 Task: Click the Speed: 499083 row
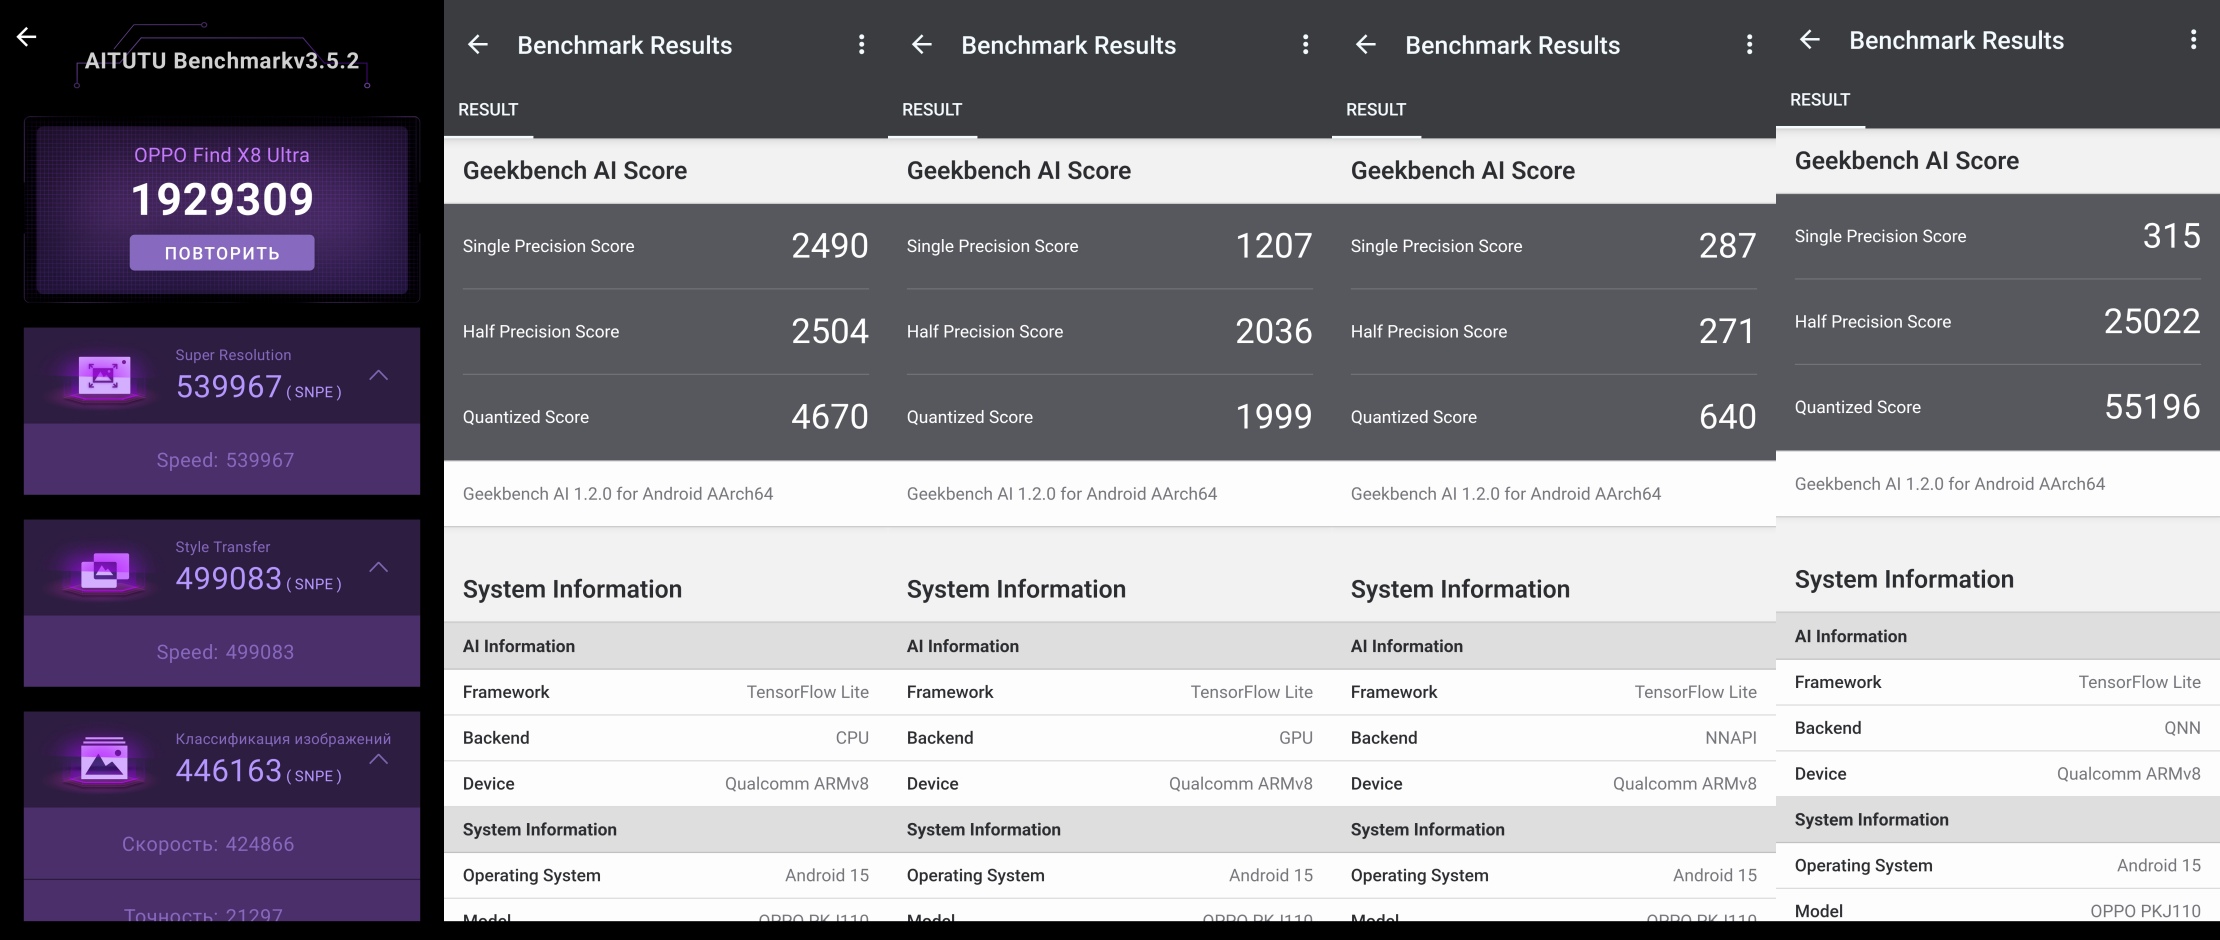tap(222, 652)
